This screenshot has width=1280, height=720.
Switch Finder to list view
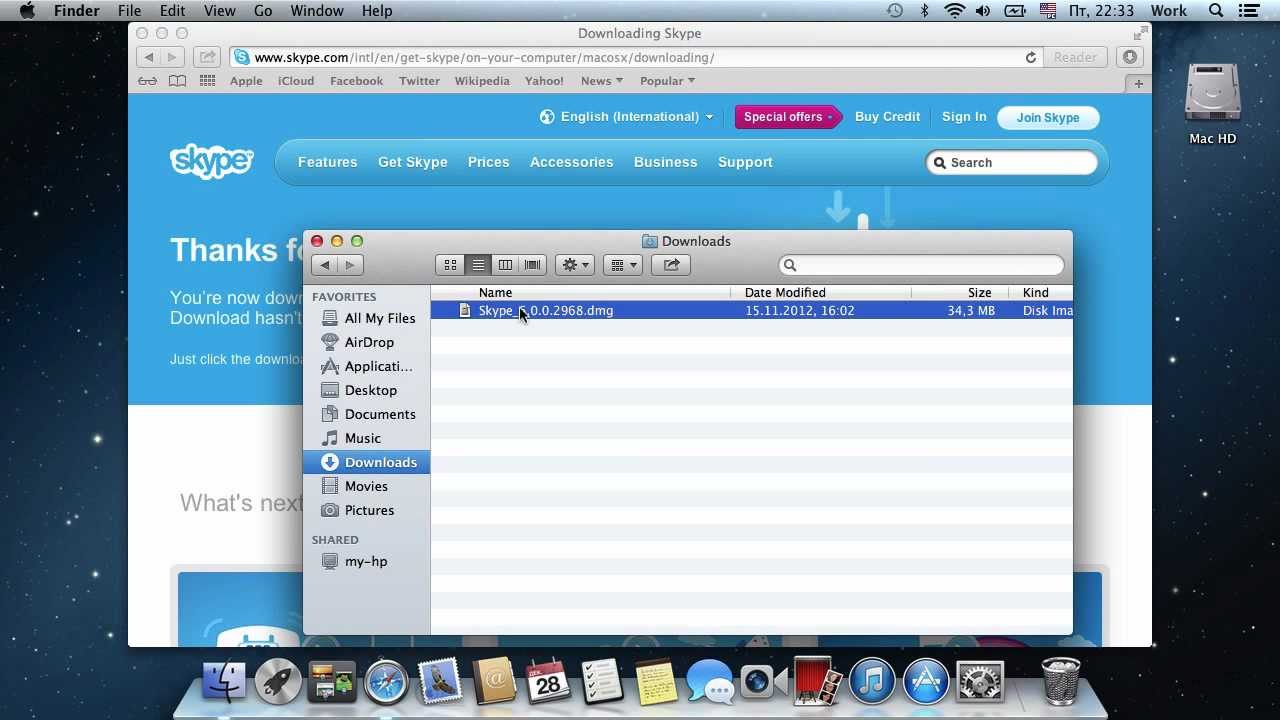[478, 265]
